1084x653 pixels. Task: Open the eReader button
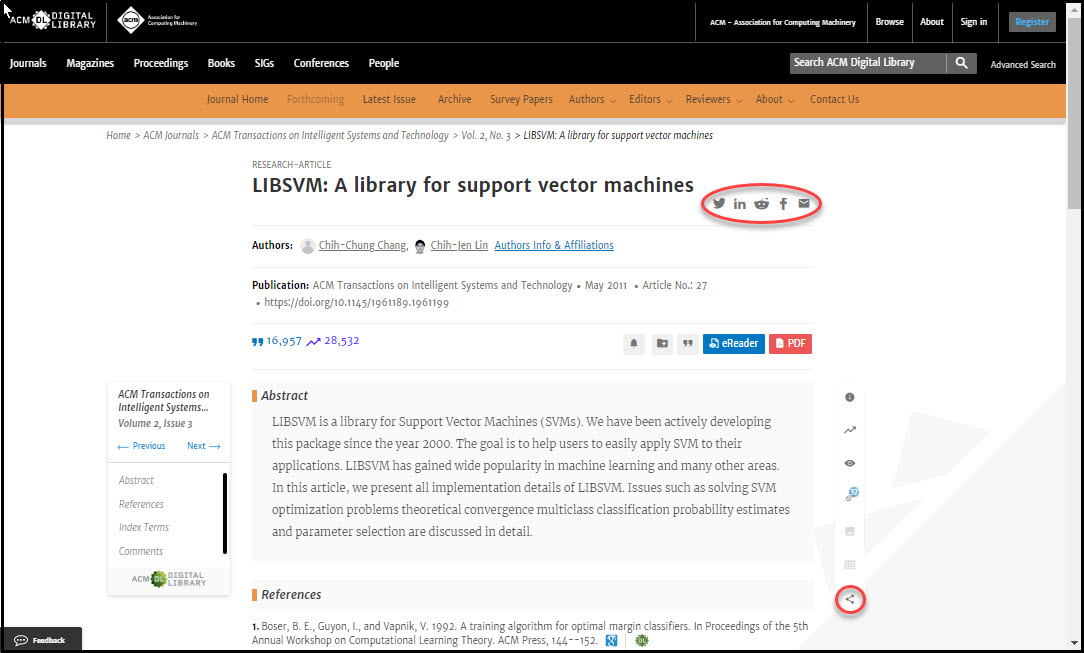tap(733, 343)
